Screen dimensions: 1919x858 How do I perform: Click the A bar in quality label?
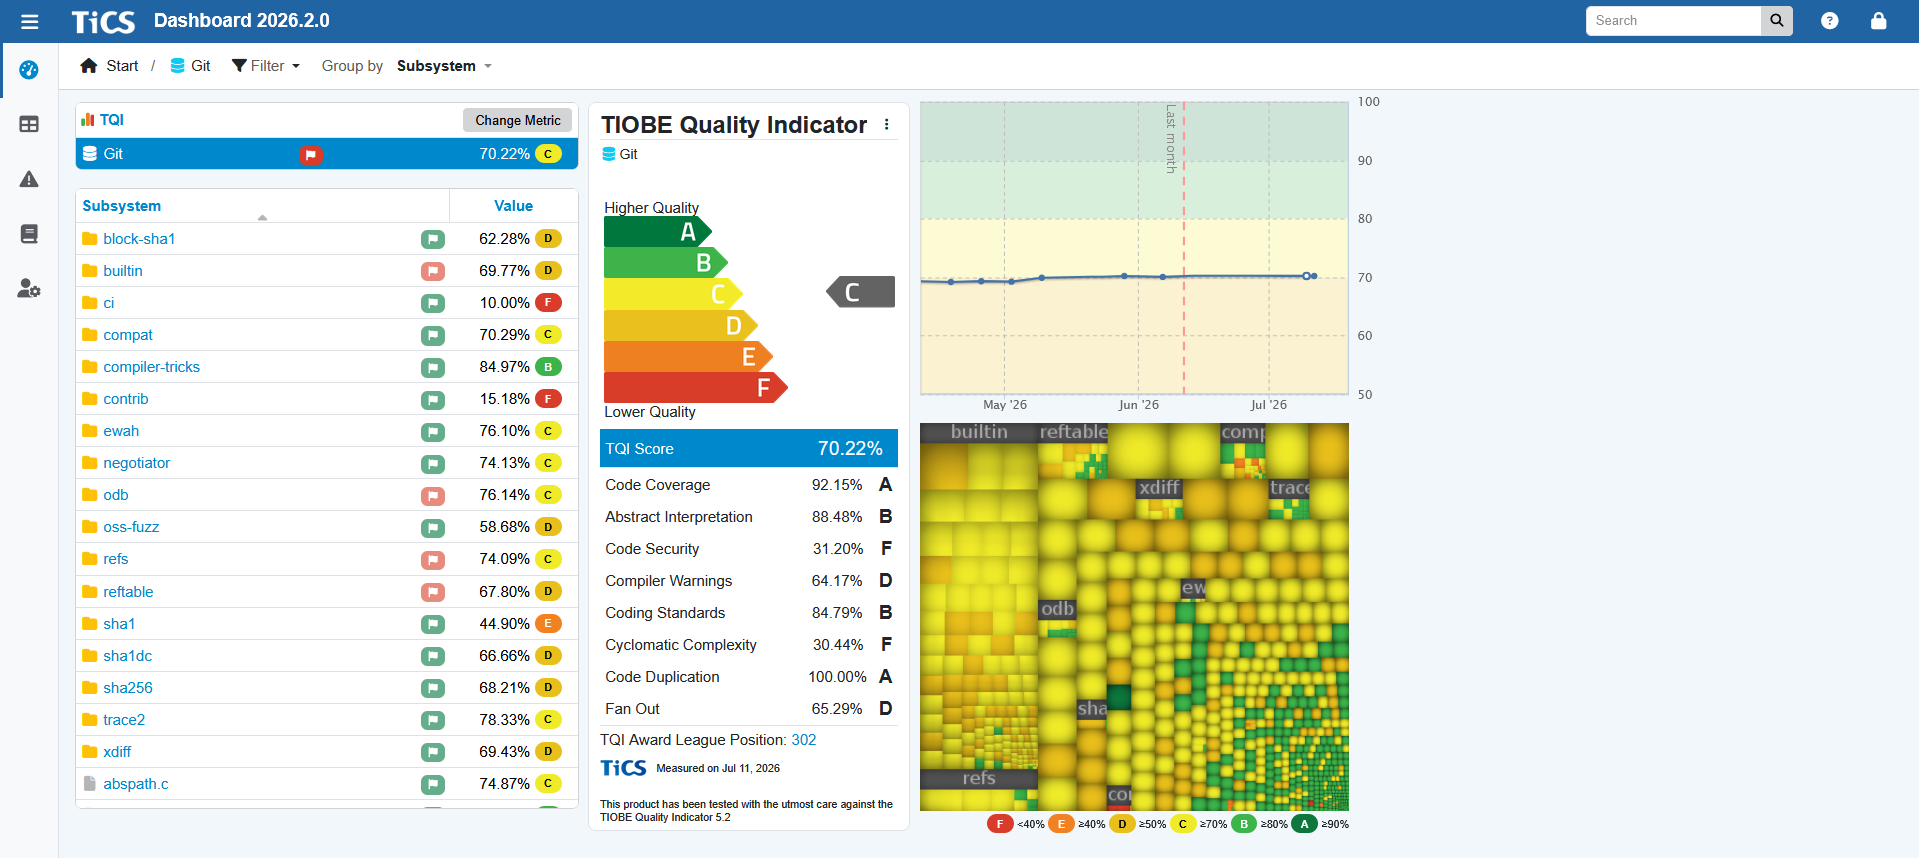point(657,232)
